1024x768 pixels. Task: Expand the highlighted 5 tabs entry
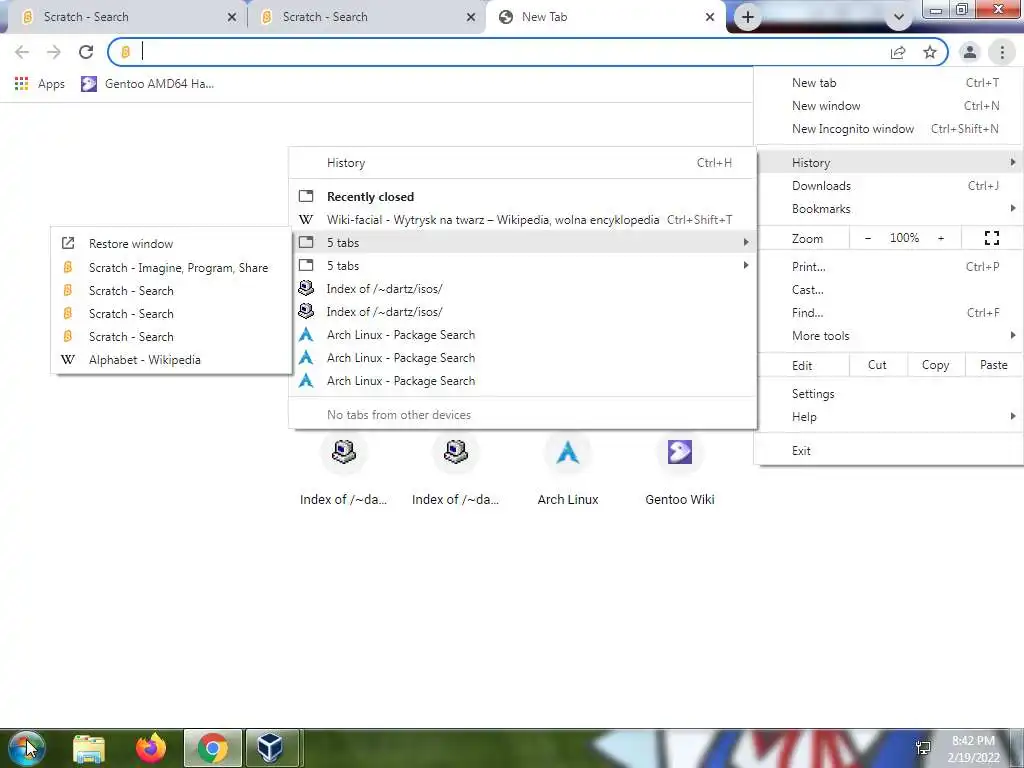click(523, 242)
